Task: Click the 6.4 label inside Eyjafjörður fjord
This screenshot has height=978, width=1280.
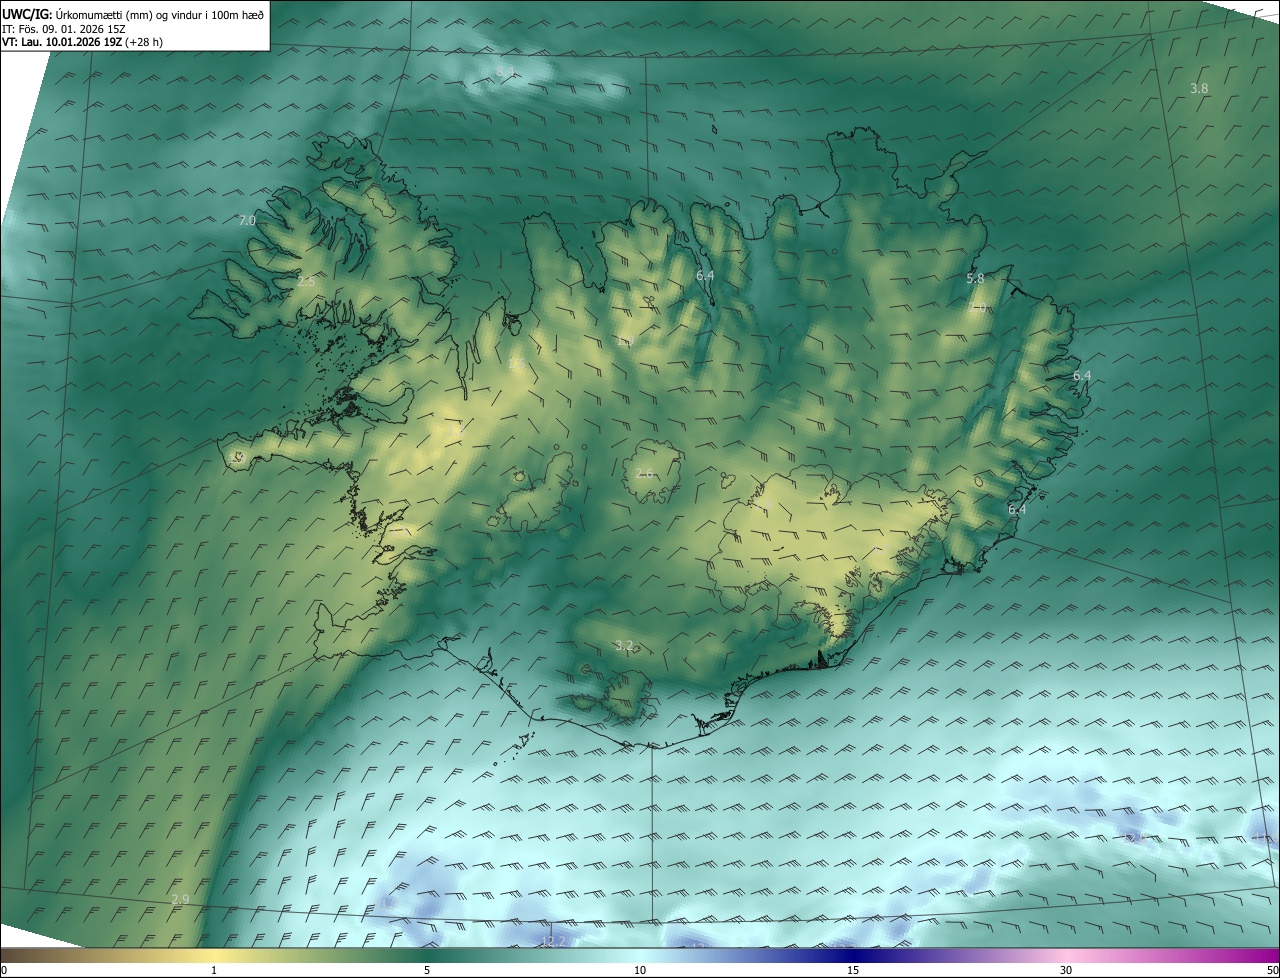Action: coord(705,275)
